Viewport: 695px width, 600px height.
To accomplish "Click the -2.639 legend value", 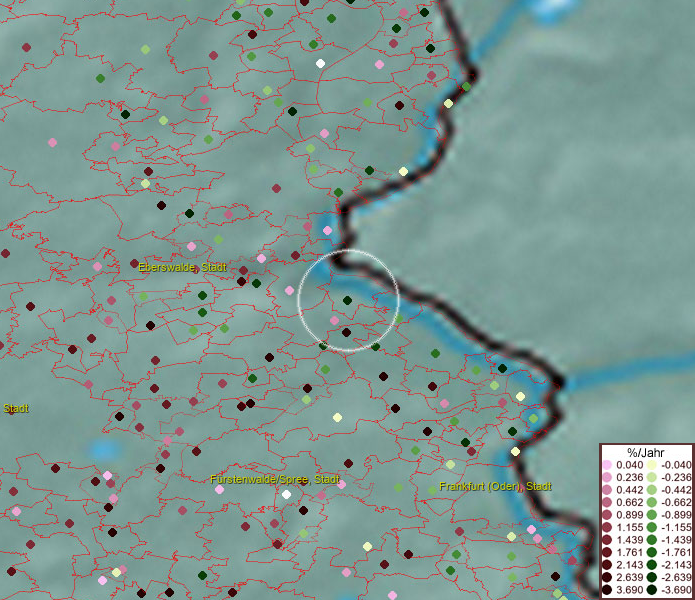I will 676,577.
